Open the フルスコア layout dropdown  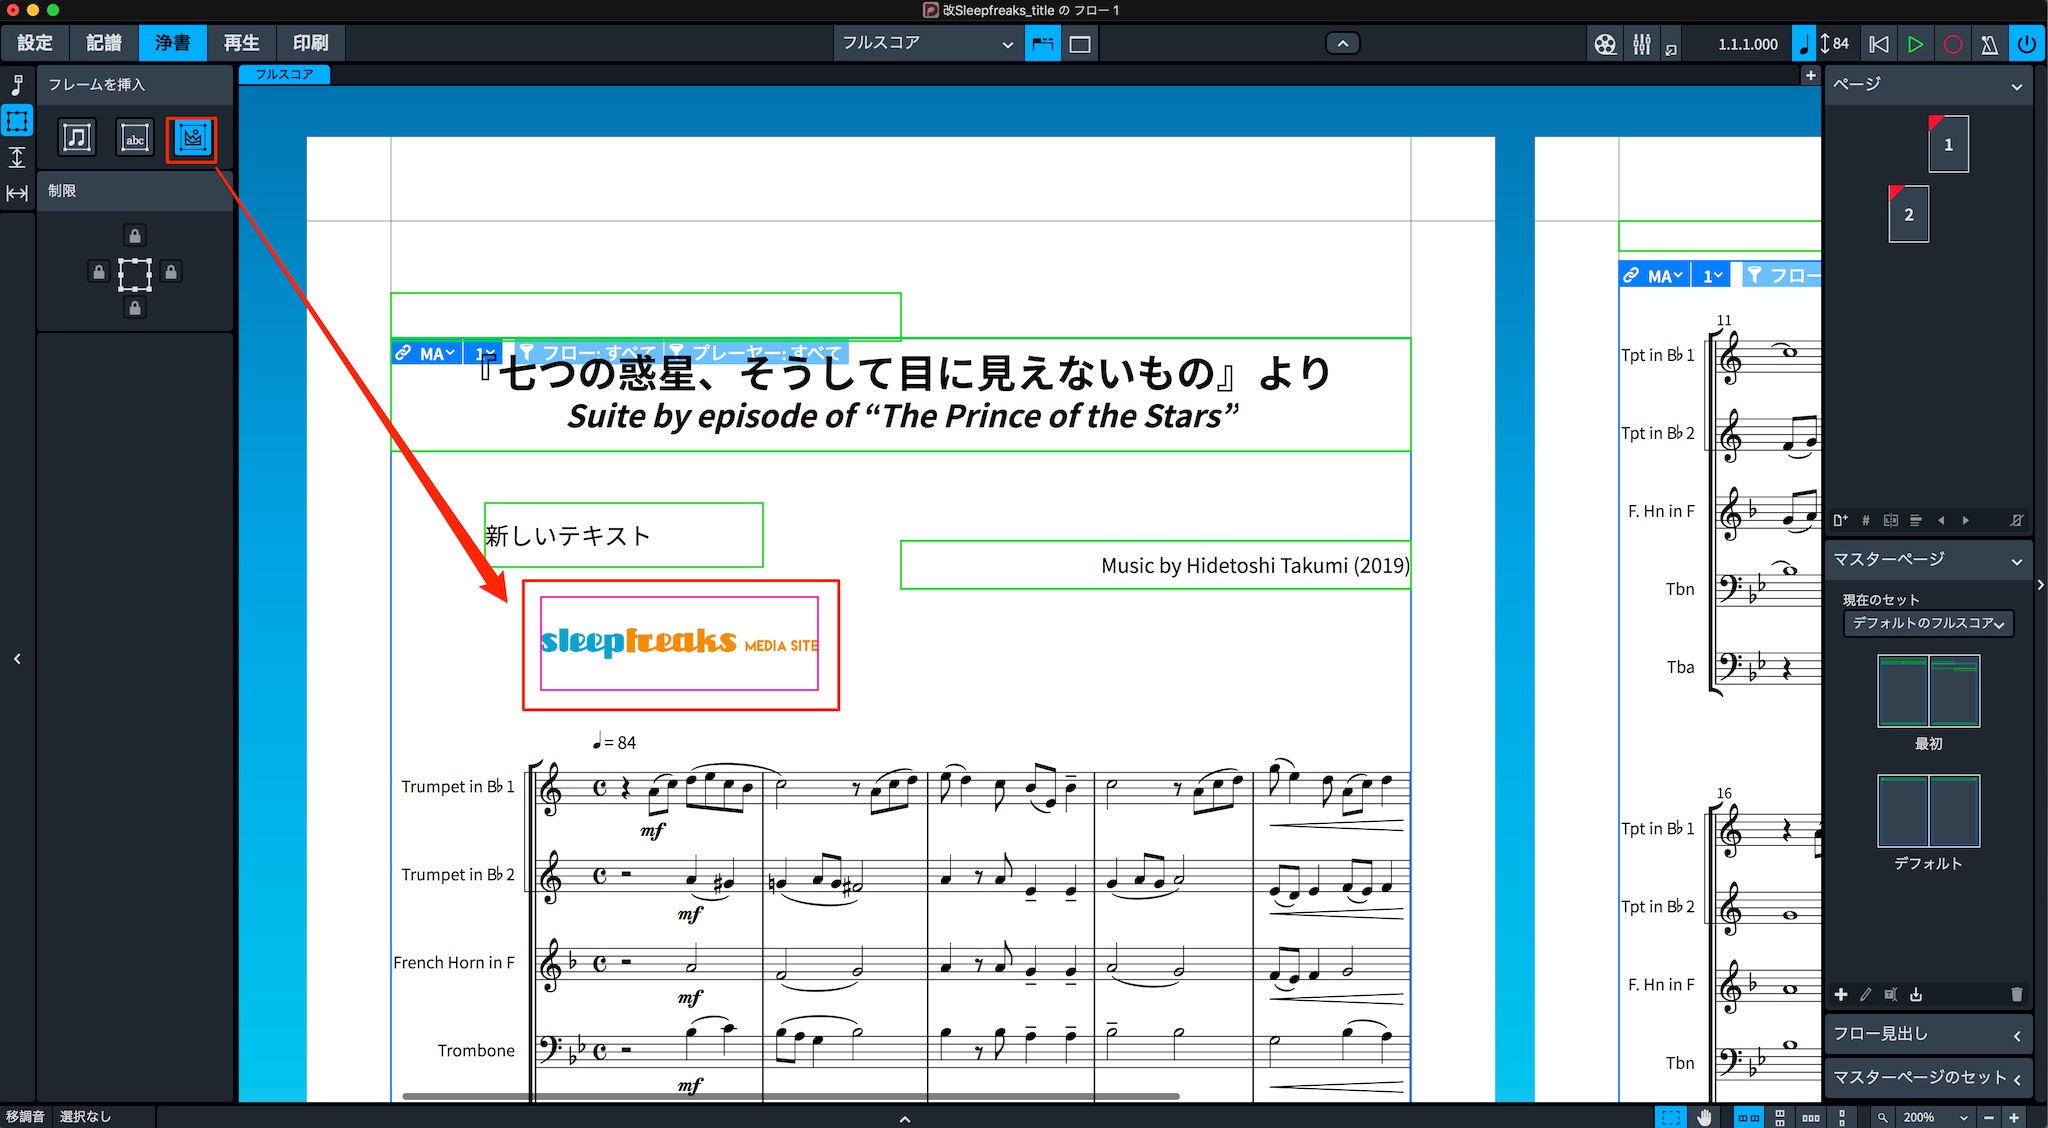[927, 44]
